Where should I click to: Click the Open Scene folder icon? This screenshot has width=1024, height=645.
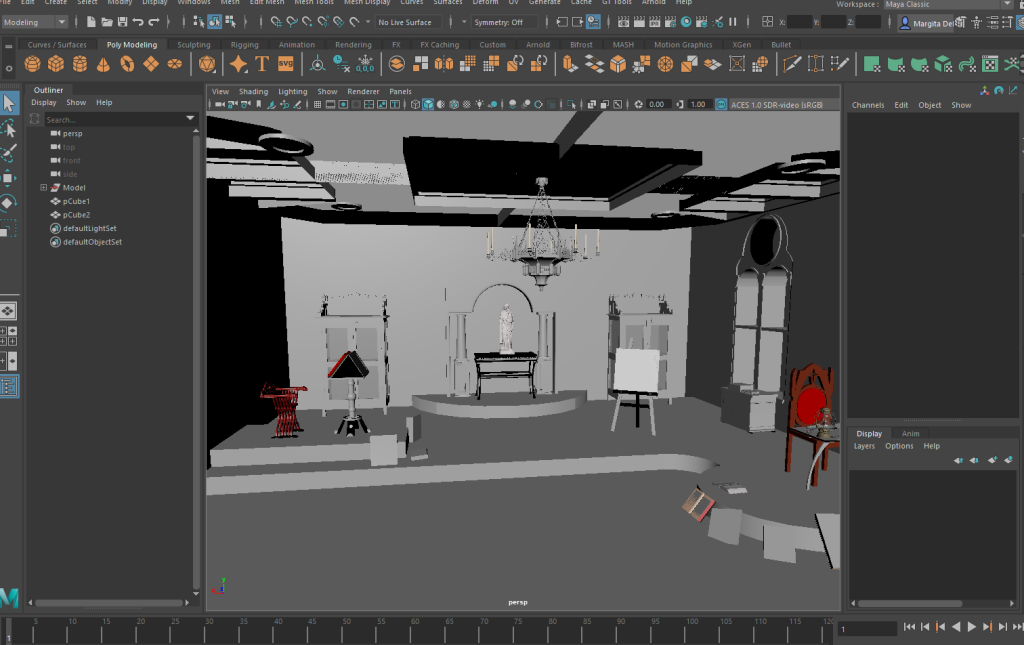coord(106,22)
